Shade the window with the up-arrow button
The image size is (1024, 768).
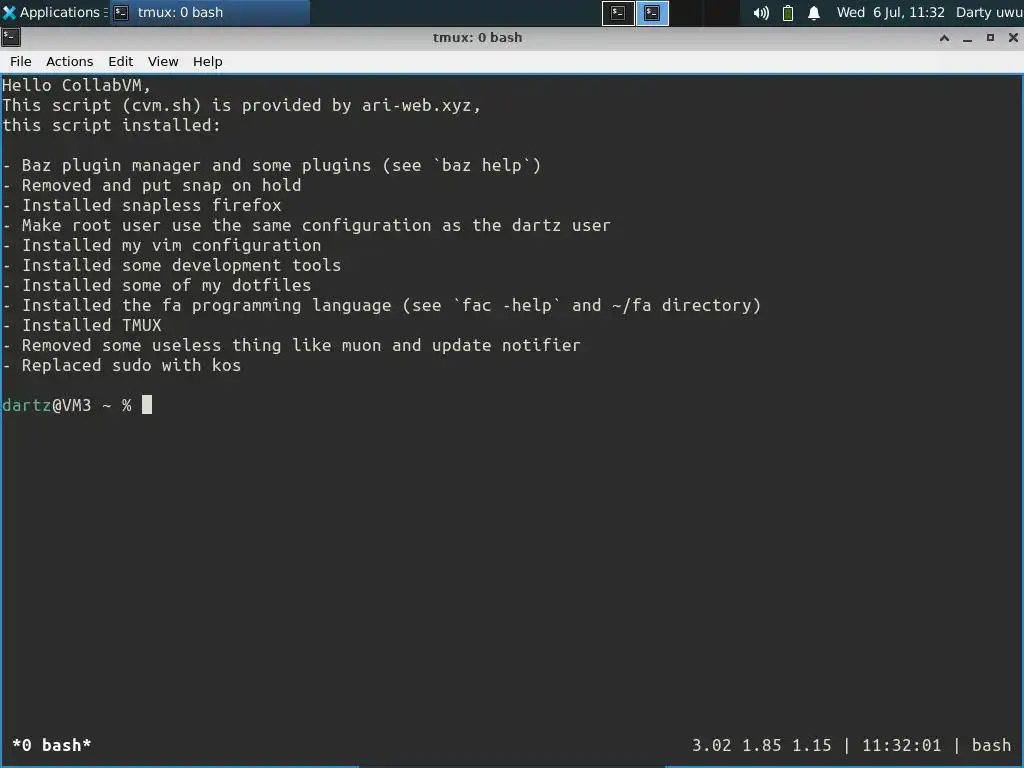coord(944,38)
